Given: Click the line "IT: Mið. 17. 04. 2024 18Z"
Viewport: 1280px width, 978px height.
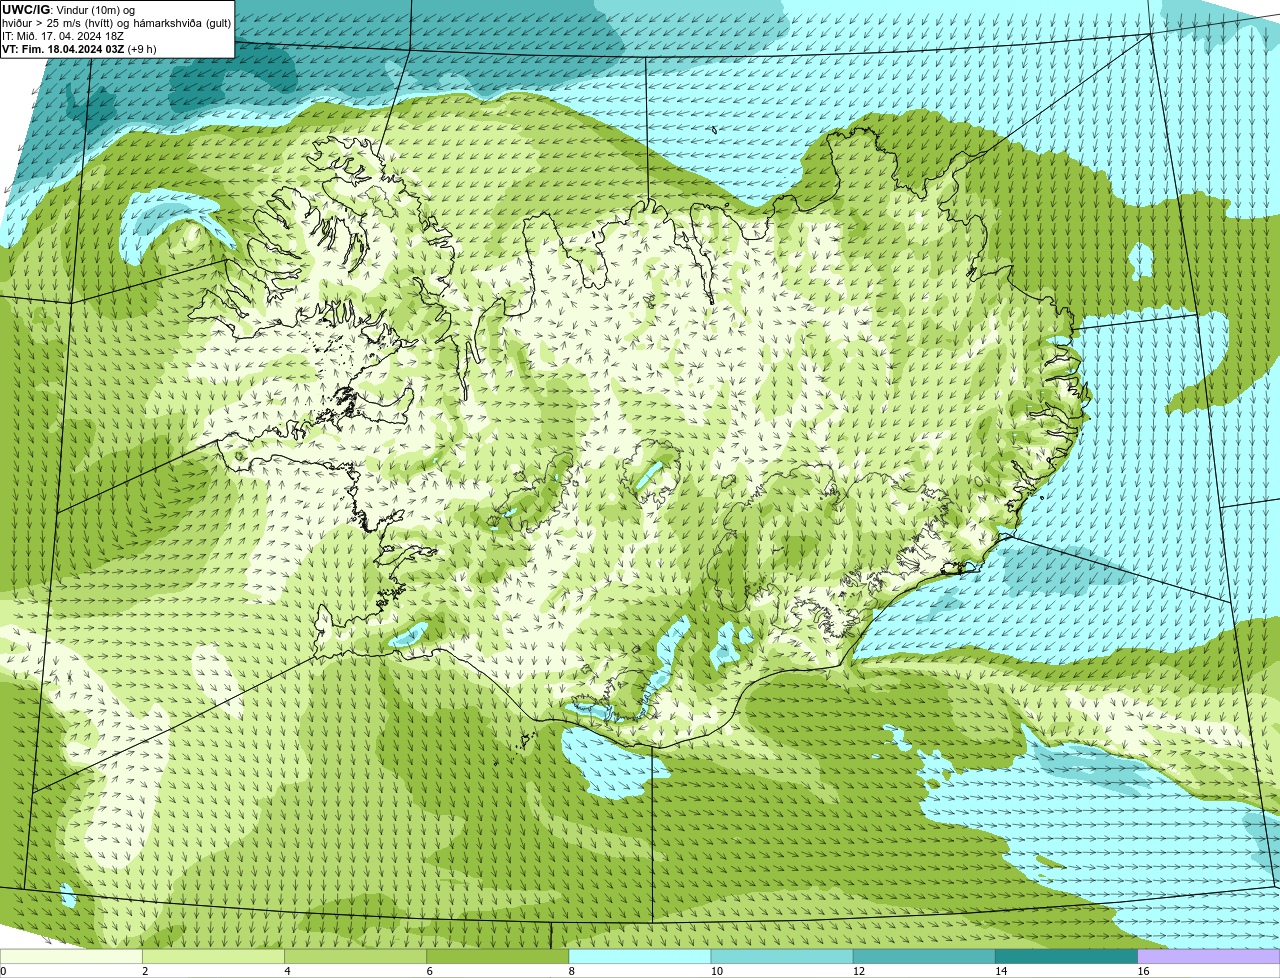Looking at the screenshot, I should point(63,36).
